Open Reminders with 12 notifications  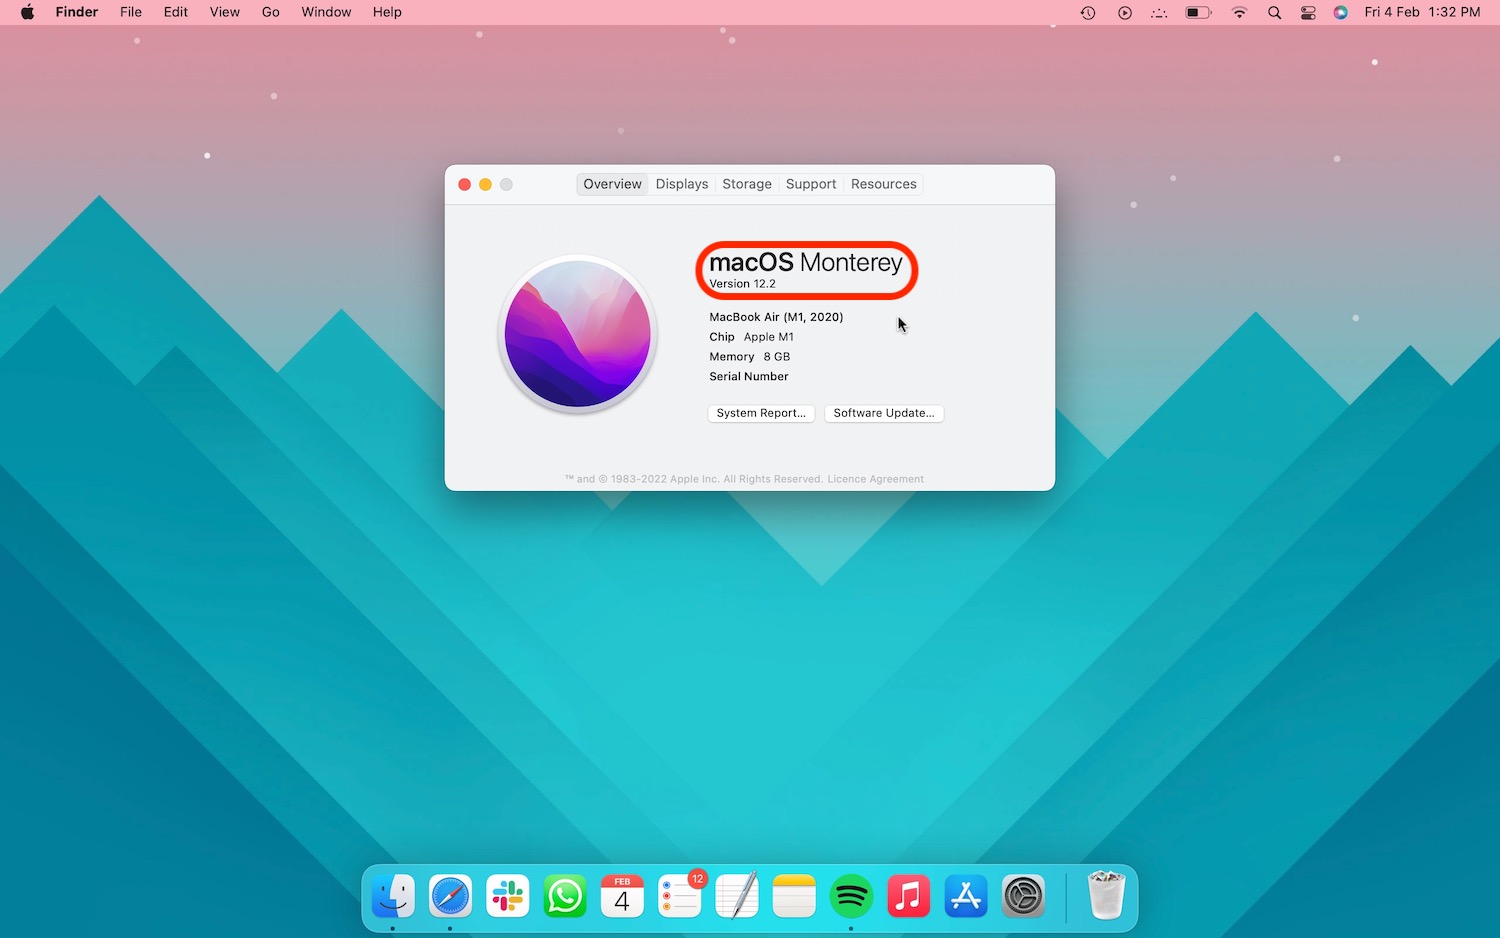point(679,895)
